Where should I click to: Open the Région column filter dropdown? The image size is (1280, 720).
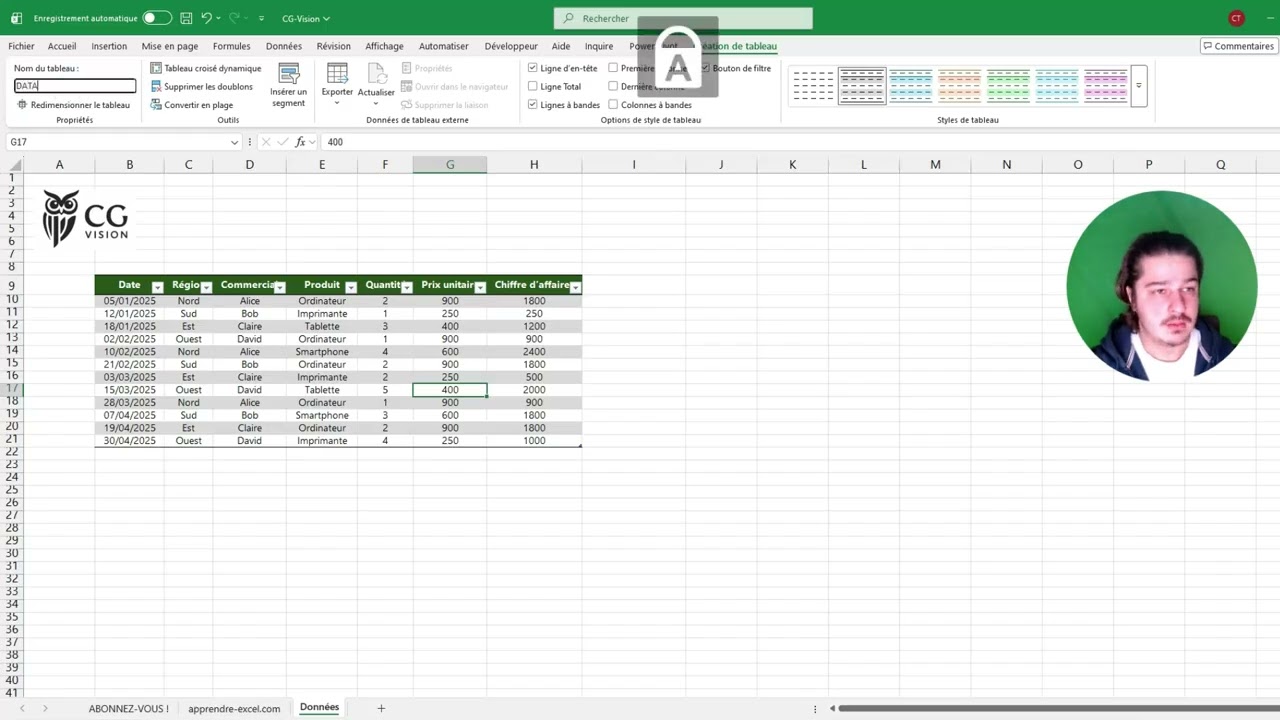(x=206, y=287)
